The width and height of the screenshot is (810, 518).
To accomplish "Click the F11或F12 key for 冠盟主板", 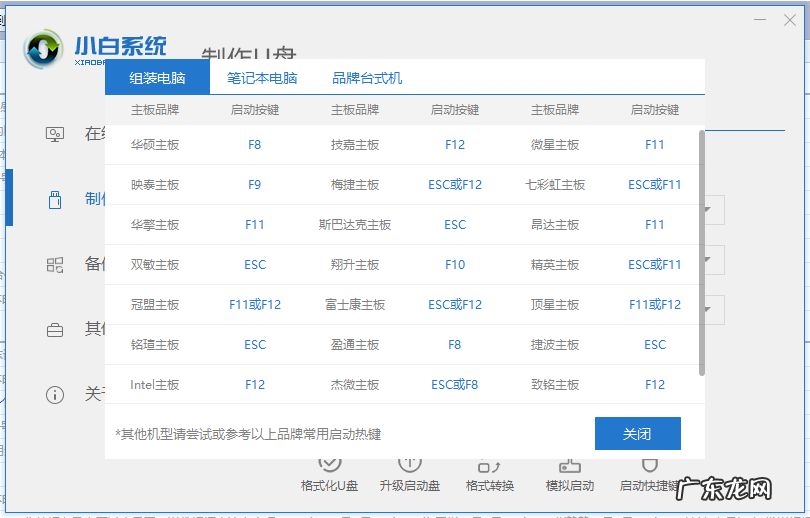I will pos(255,305).
